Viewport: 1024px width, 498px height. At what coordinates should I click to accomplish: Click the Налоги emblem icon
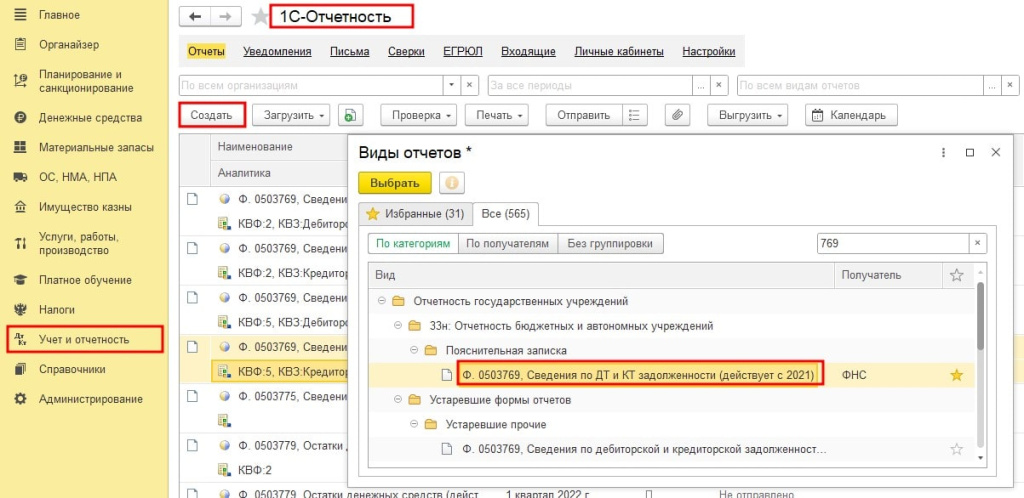(x=20, y=309)
